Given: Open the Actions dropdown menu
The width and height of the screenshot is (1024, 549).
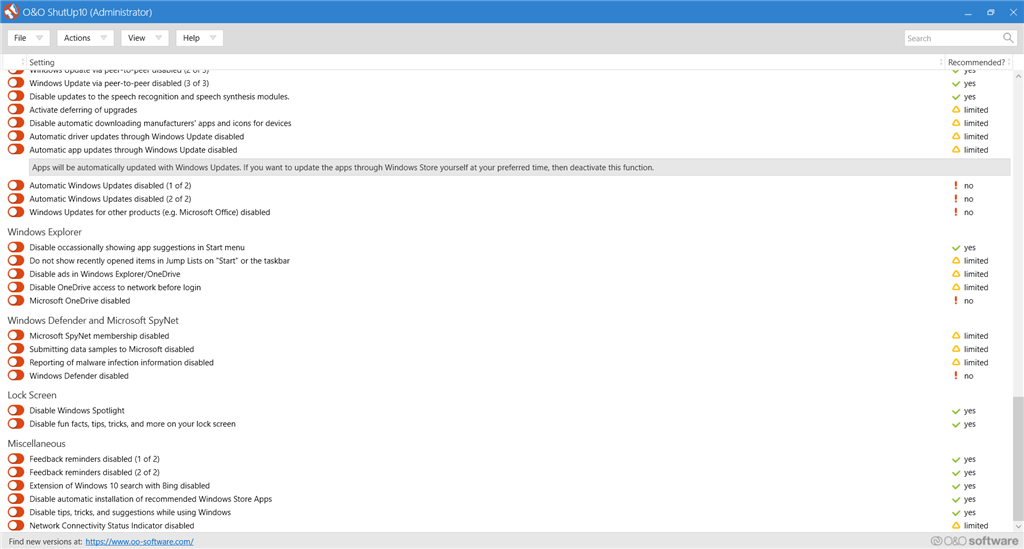Looking at the screenshot, I should click(x=85, y=38).
